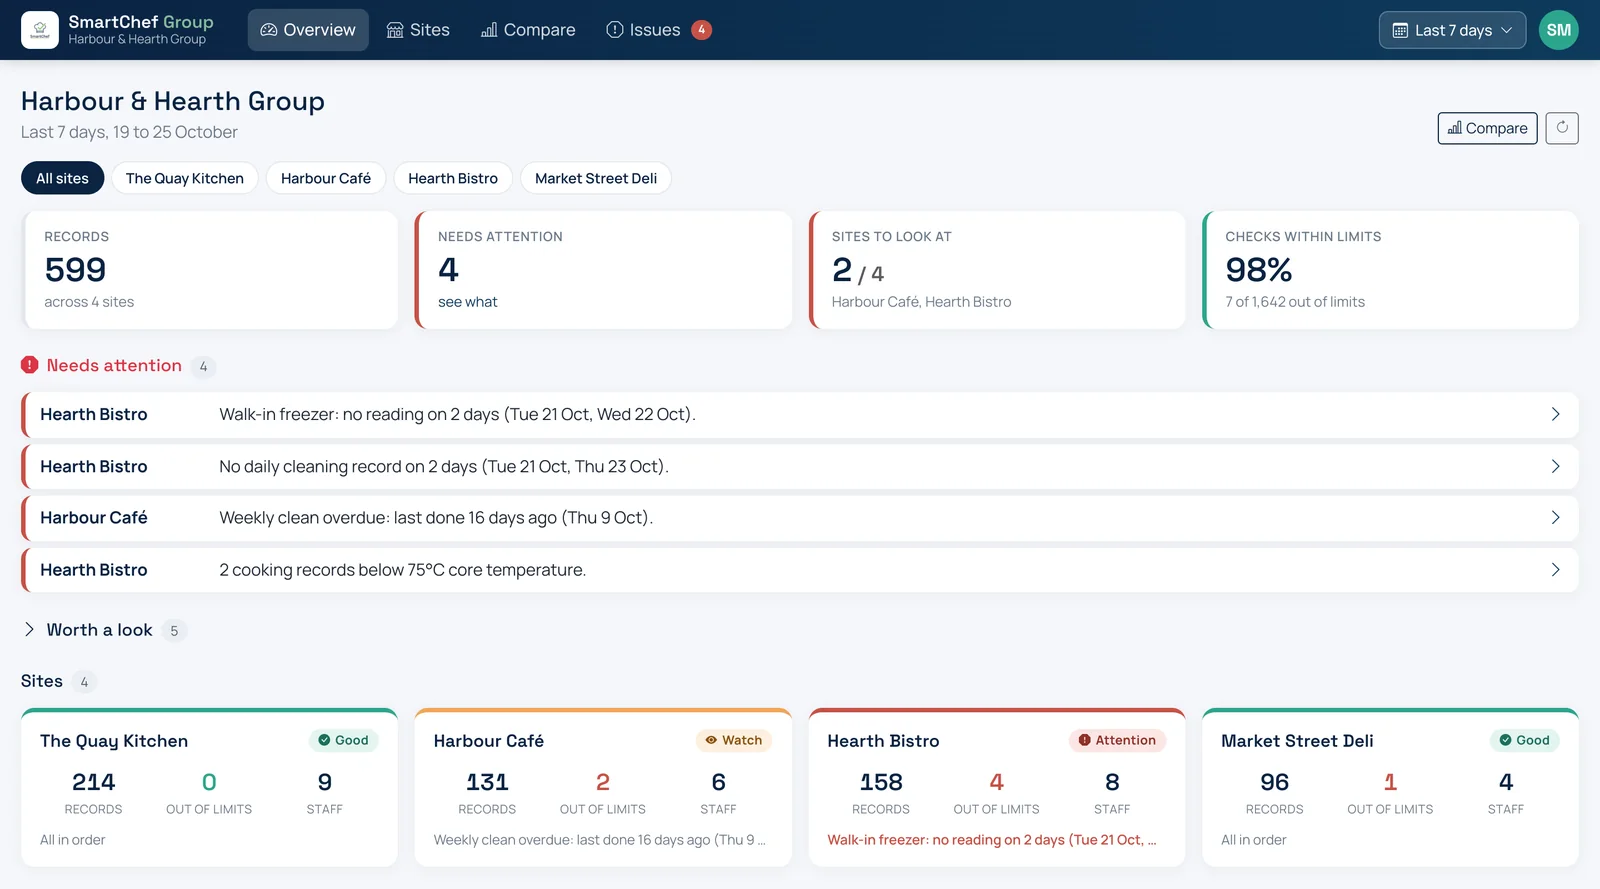The height and width of the screenshot is (889, 1600).
Task: Open the Overview nav tab
Action: (x=308, y=30)
